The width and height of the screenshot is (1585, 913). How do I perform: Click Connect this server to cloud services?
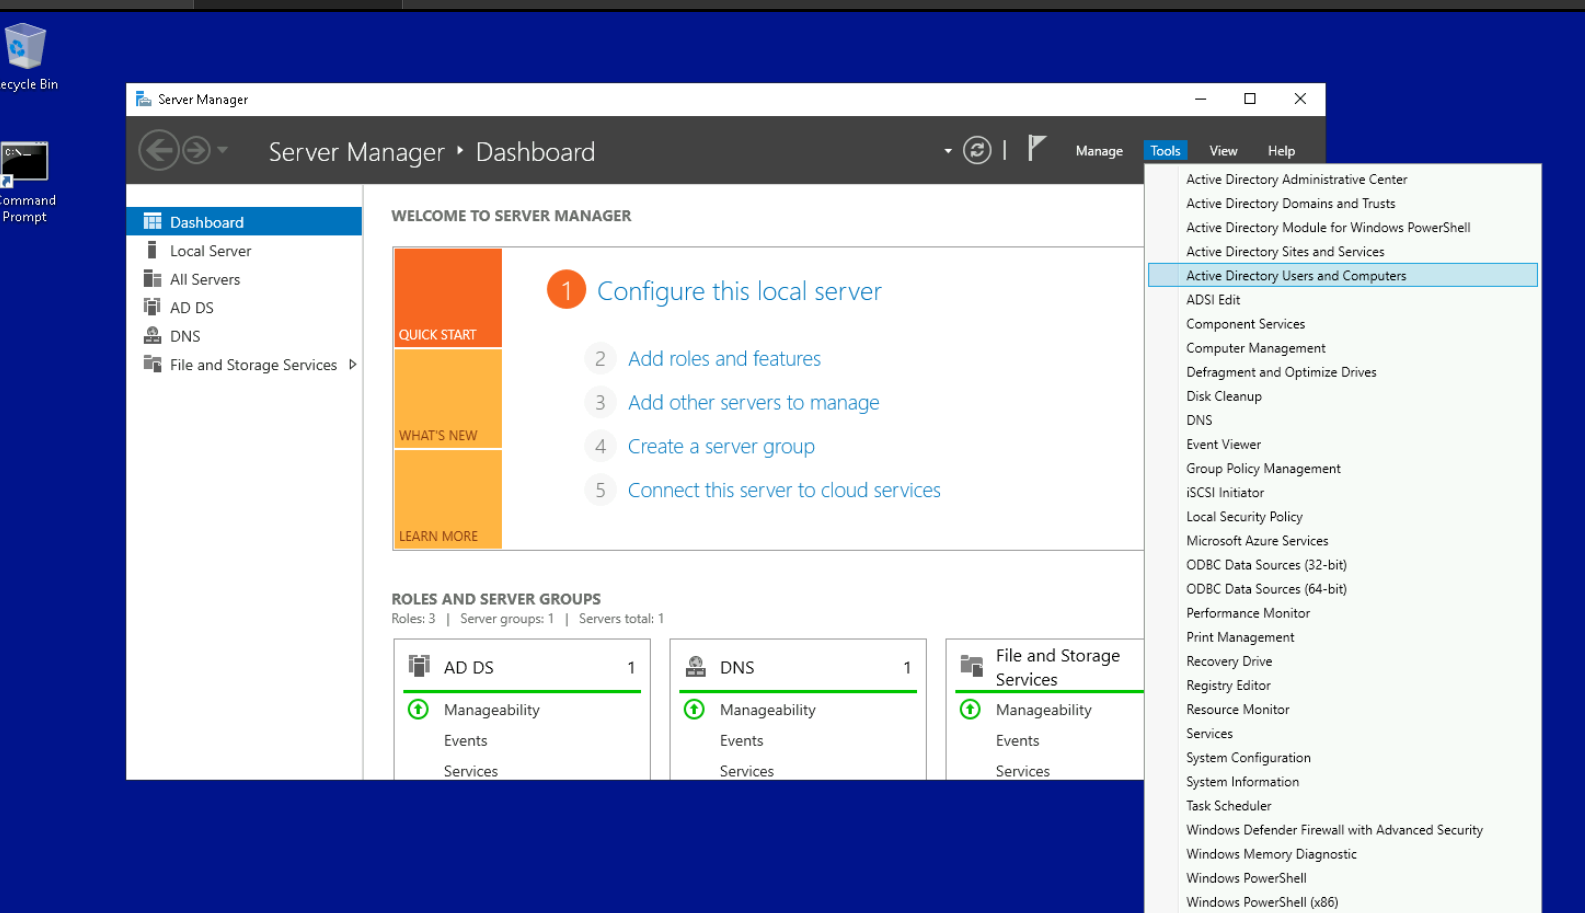pos(784,490)
